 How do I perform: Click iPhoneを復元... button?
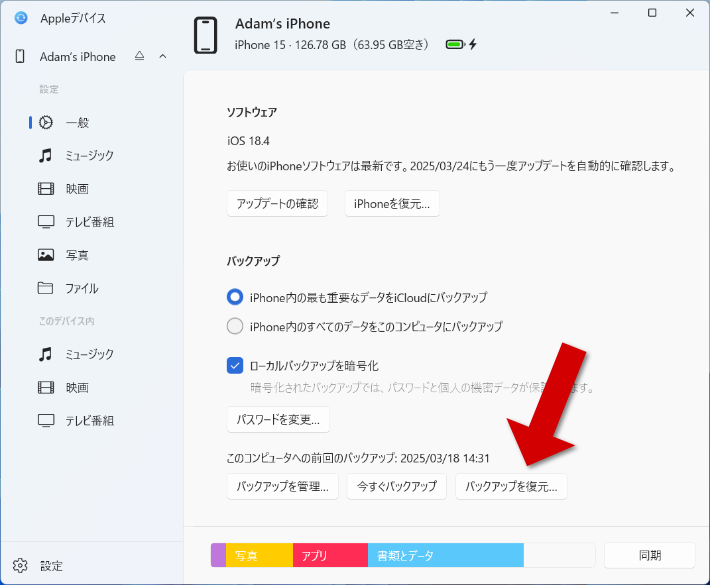[x=392, y=204]
